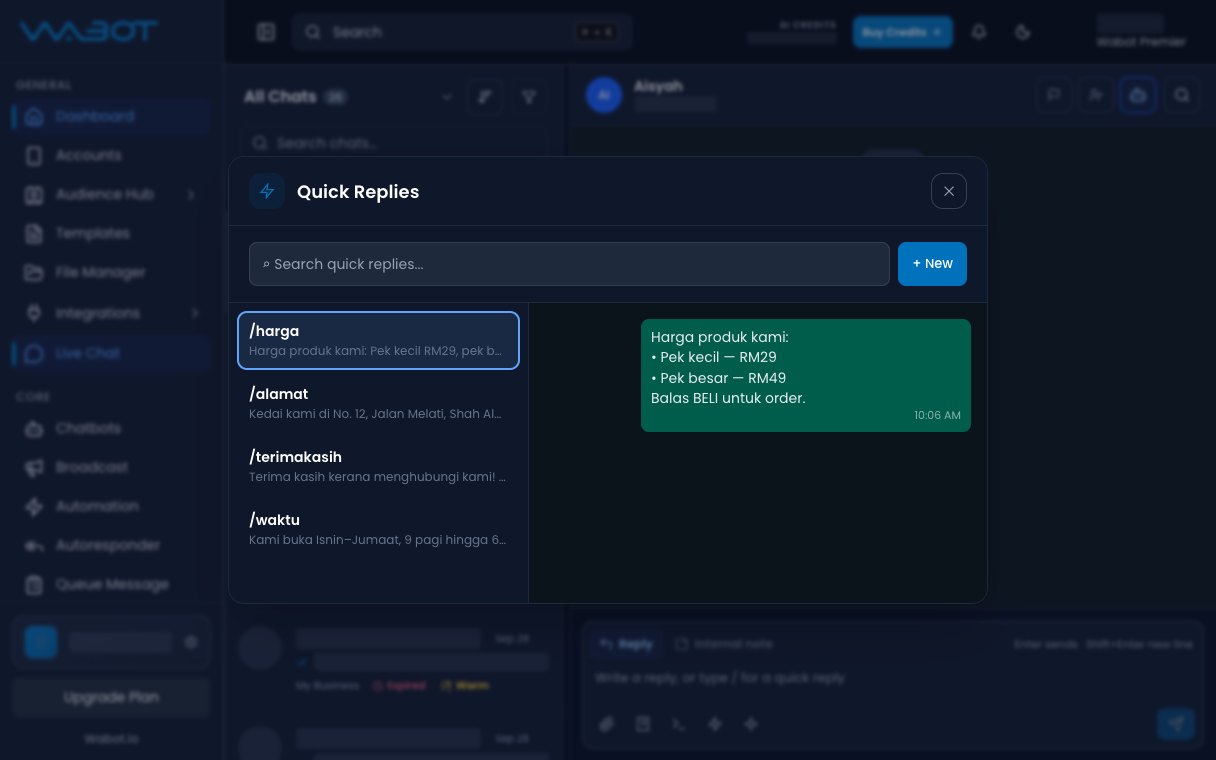Click the highlighted bot icon in chat header
Viewport: 1216px width, 760px height.
pyautogui.click(x=1138, y=95)
